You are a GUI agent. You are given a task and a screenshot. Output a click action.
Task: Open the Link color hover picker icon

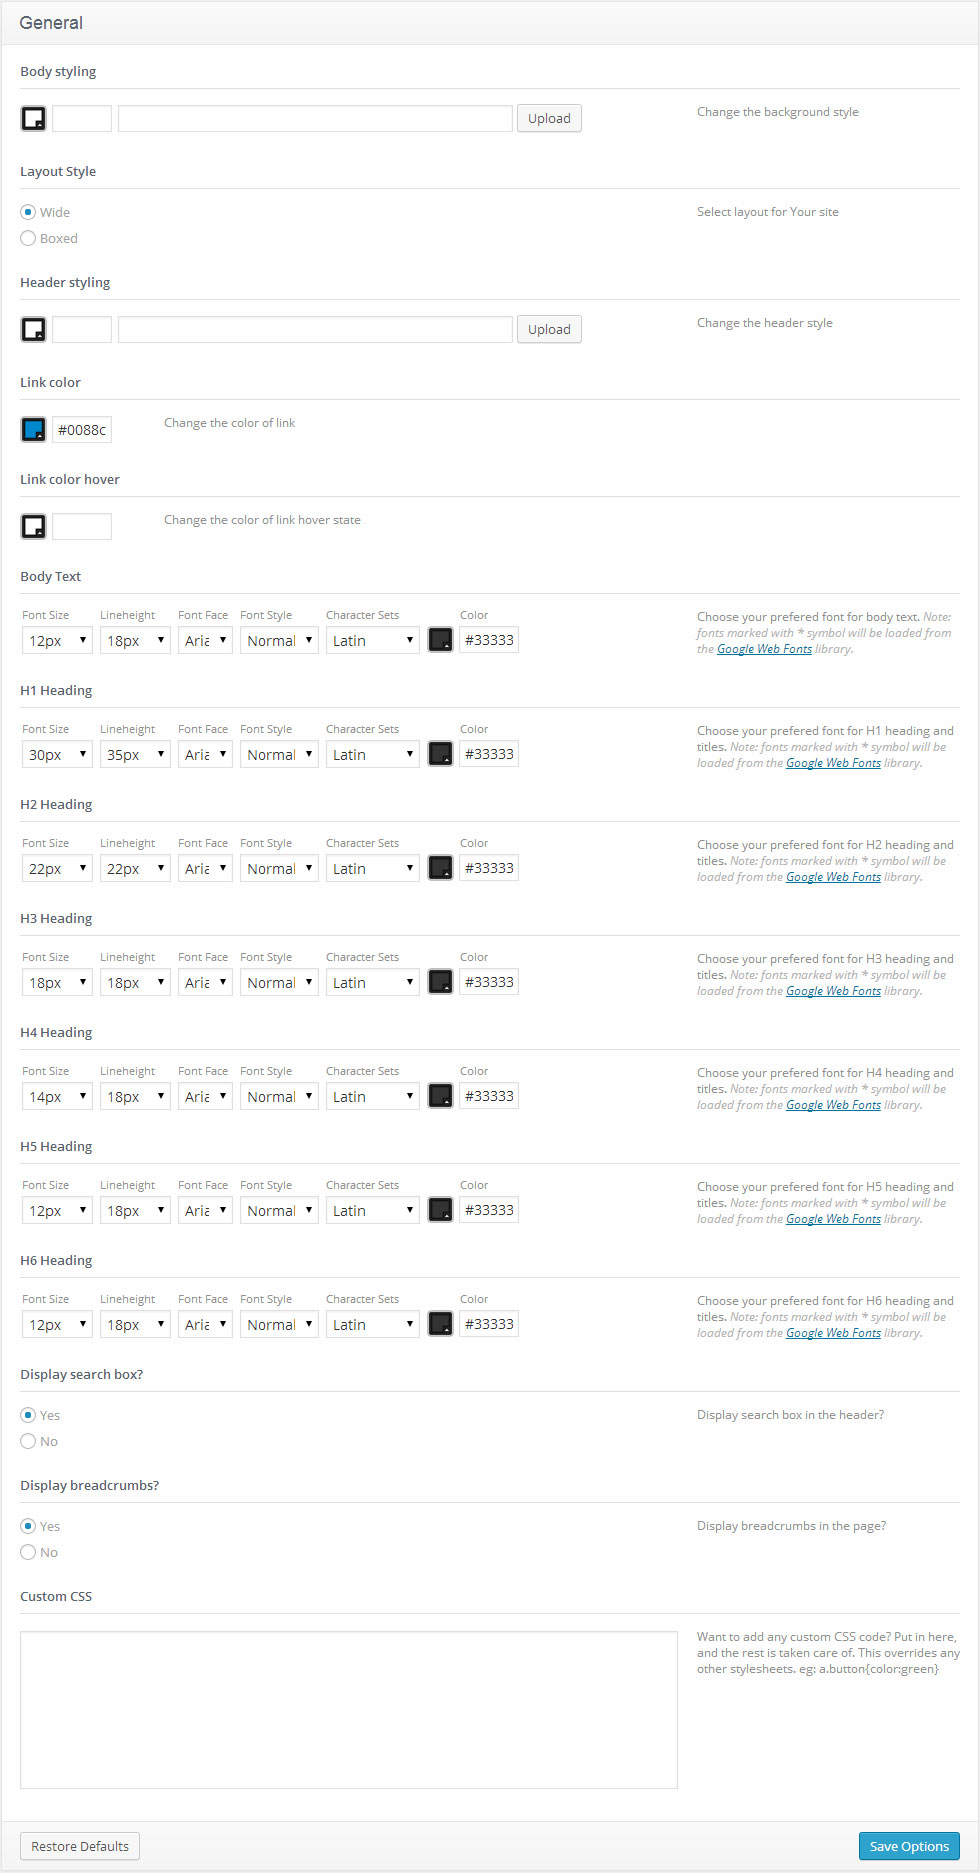pyautogui.click(x=33, y=527)
